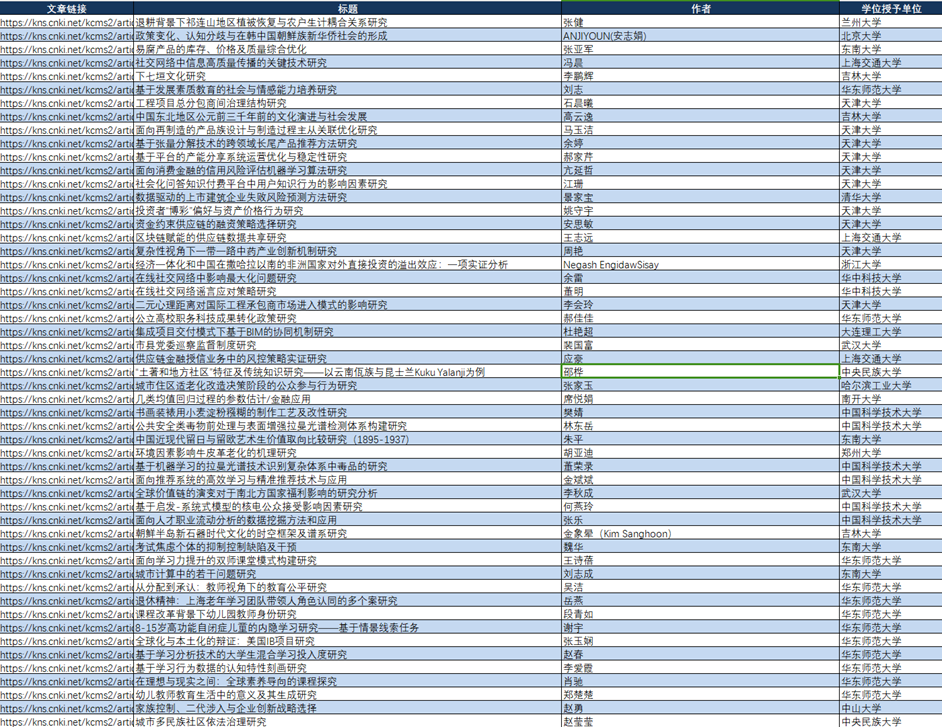Select institution cell 兰州大学
The width and height of the screenshot is (942, 727).
(891, 22)
